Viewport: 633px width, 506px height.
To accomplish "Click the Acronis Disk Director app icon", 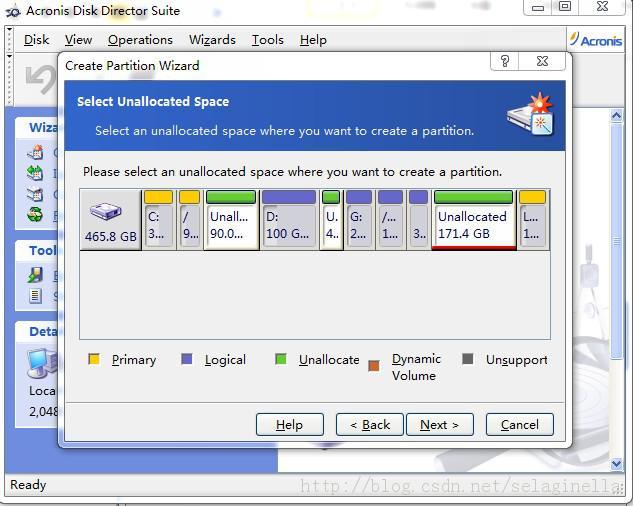I will [13, 11].
